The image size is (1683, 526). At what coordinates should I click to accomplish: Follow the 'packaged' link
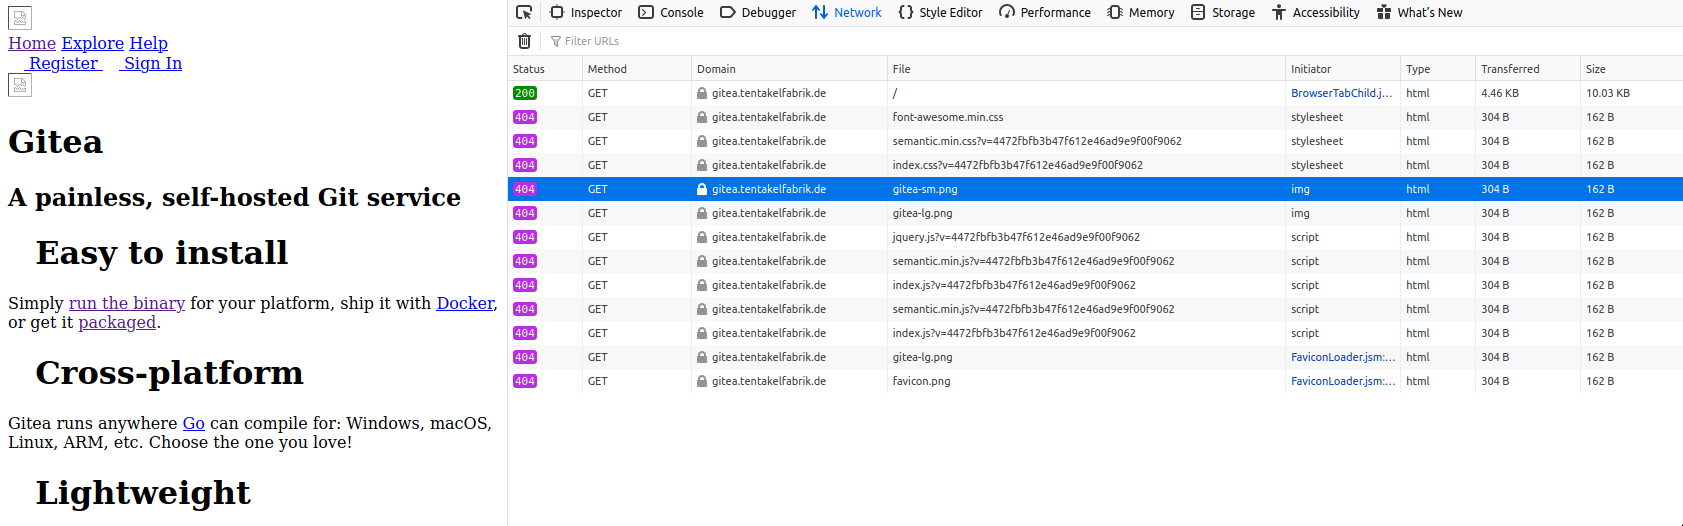click(117, 322)
